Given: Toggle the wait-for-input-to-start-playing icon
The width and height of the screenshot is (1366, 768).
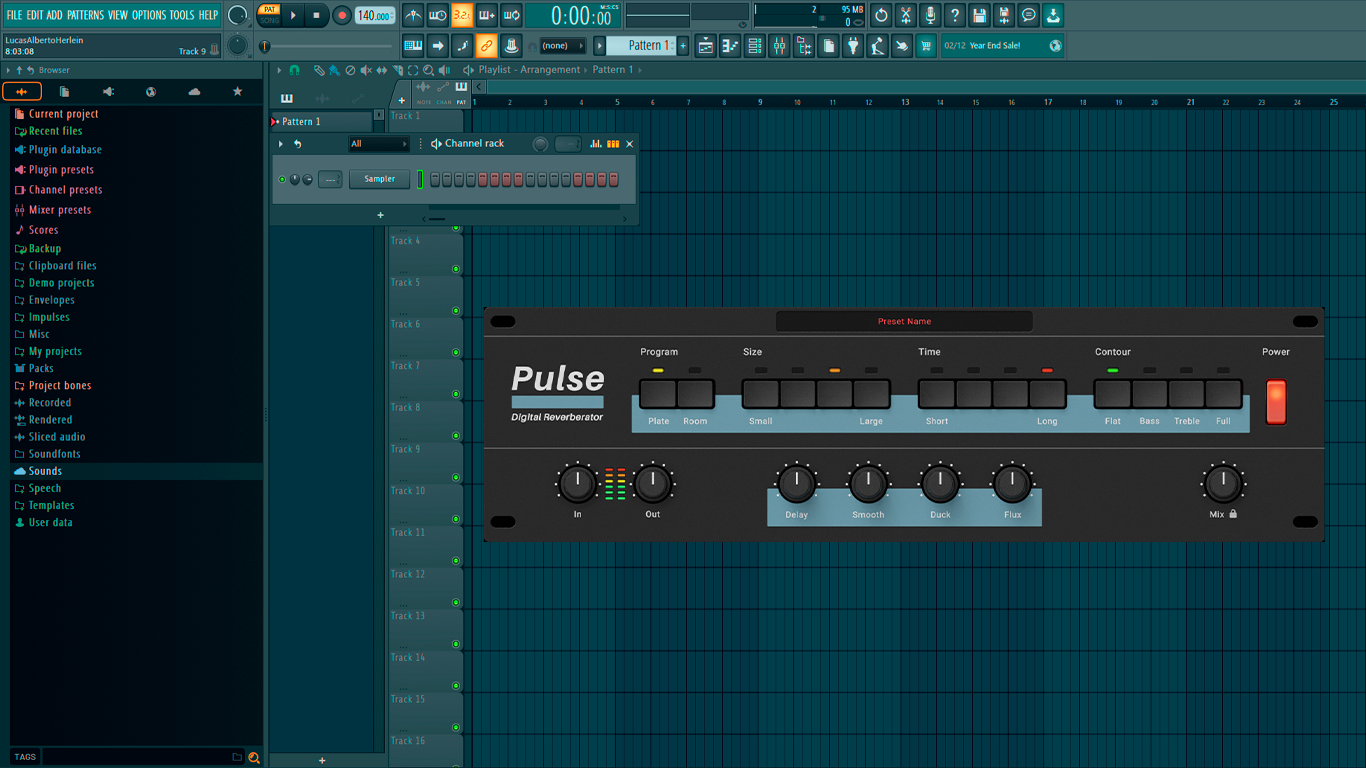Looking at the screenshot, I should (x=438, y=15).
